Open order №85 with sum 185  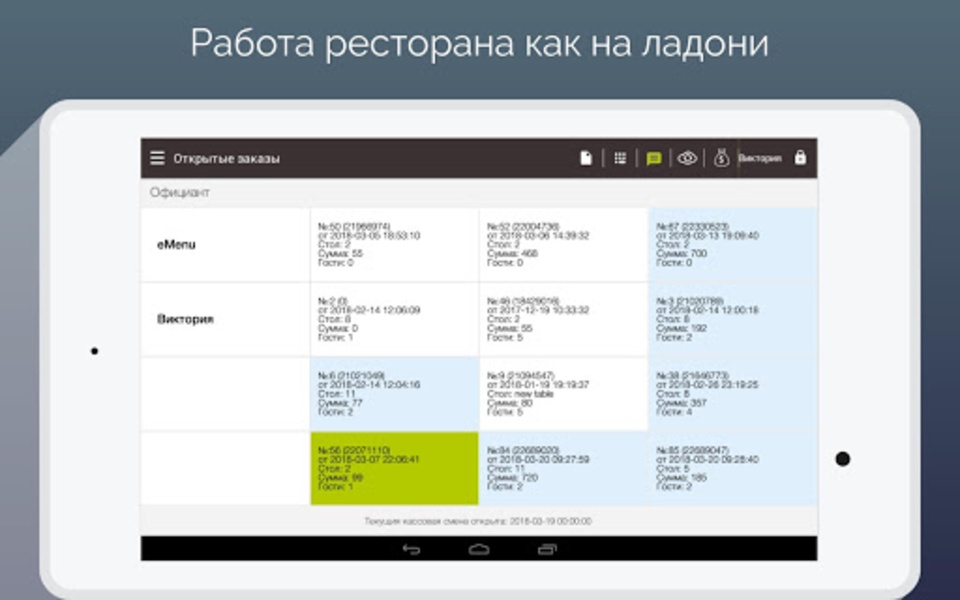(x=733, y=468)
